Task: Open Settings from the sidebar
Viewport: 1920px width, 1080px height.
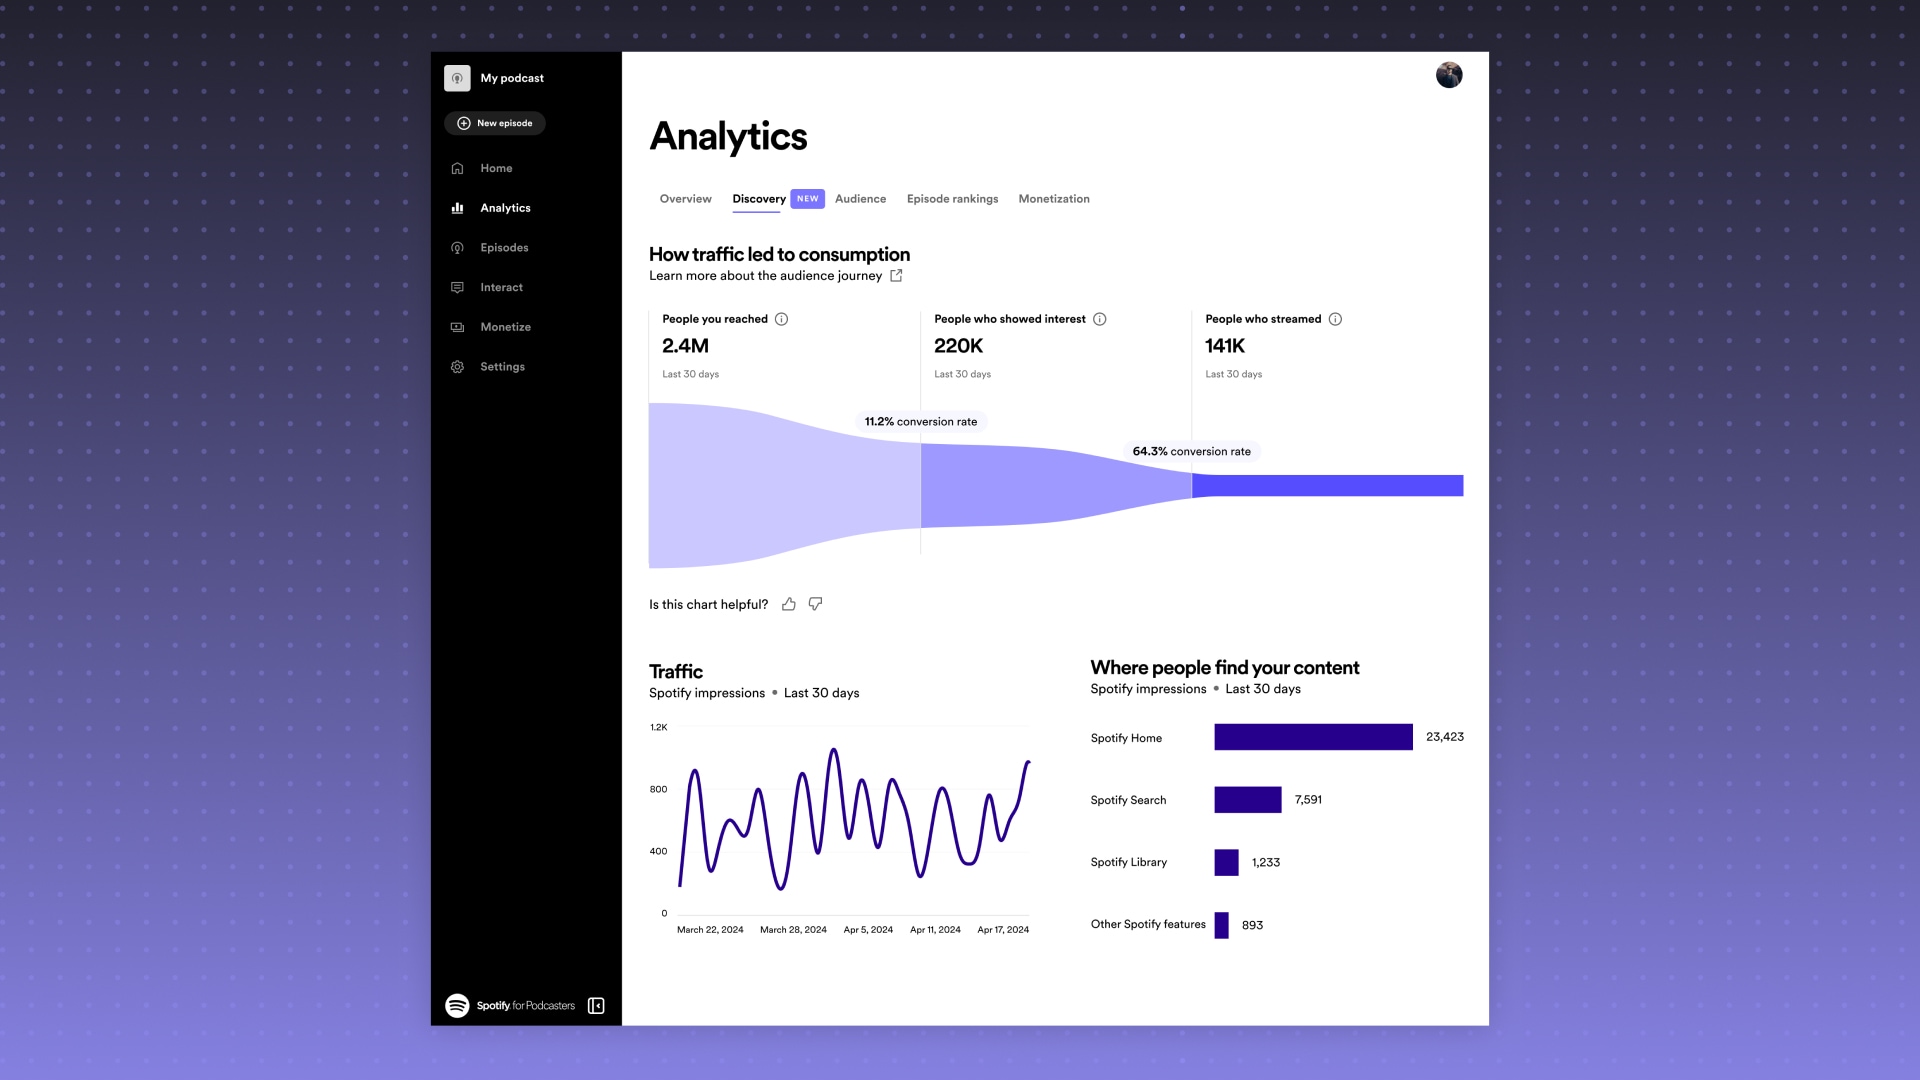Action: click(502, 366)
